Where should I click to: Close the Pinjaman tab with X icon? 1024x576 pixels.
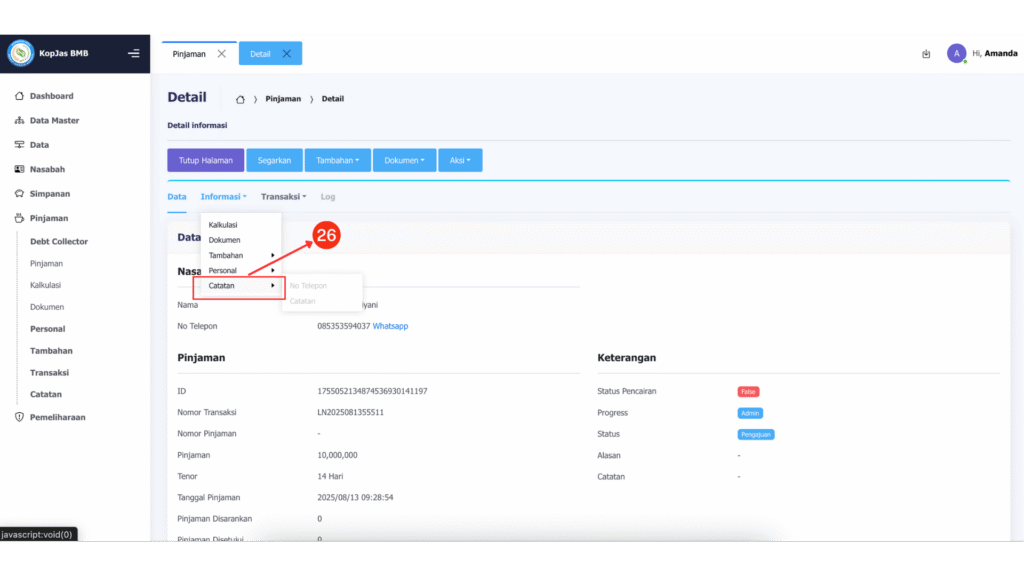221,54
